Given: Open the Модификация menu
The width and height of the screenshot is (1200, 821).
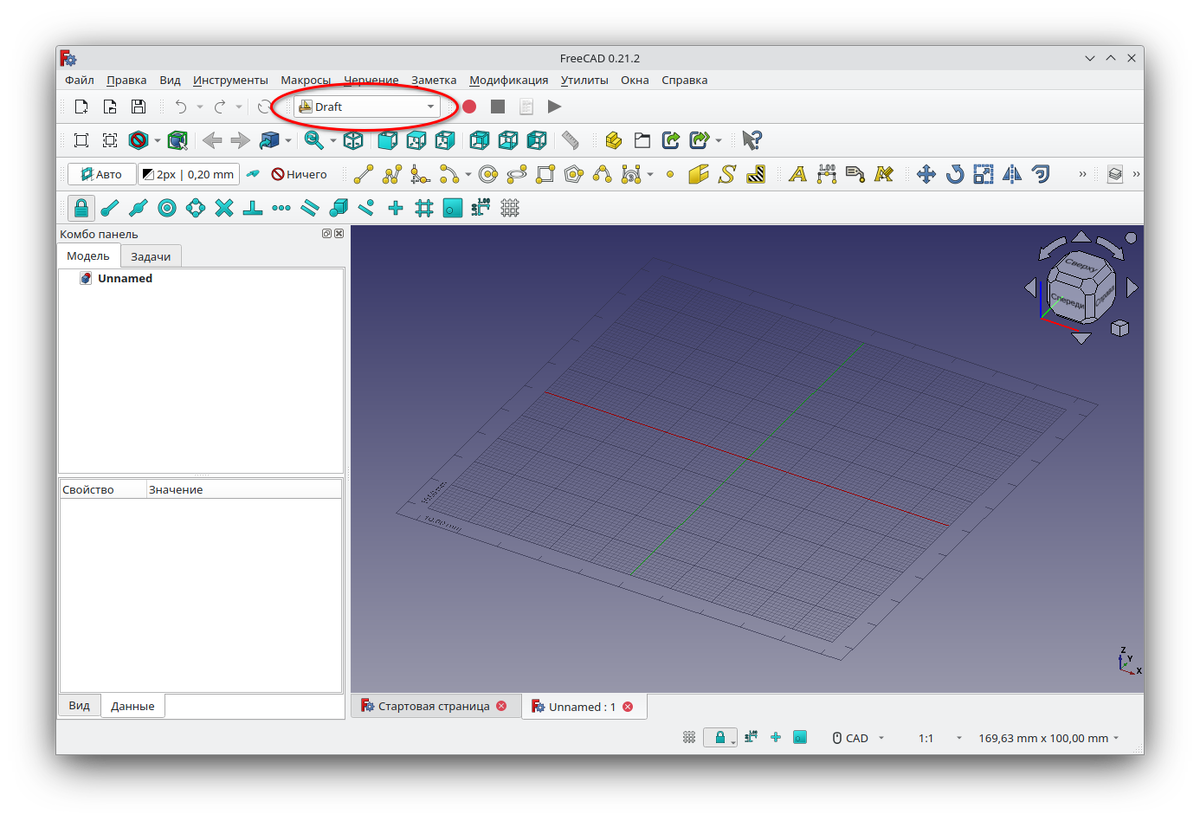Looking at the screenshot, I should (509, 80).
